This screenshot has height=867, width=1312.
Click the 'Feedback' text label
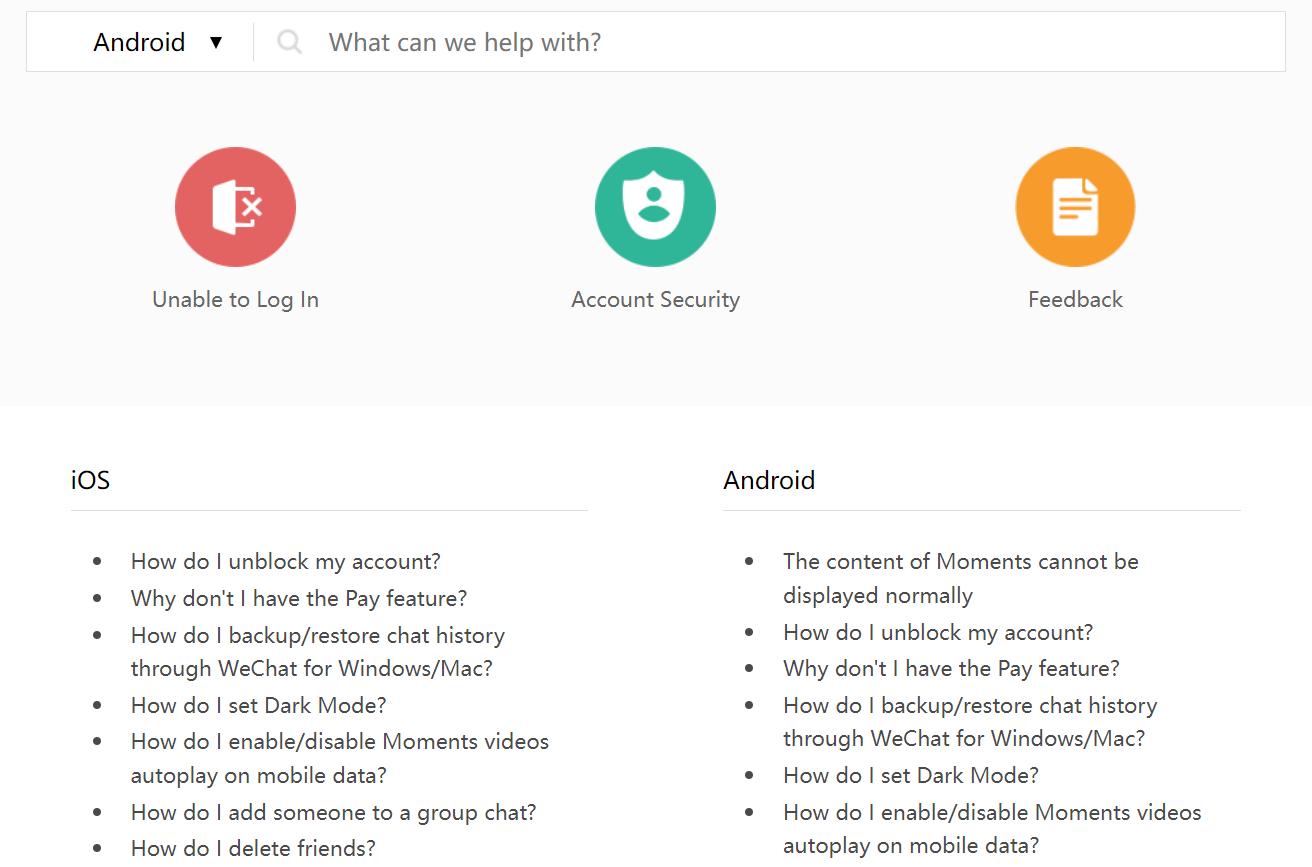click(x=1075, y=299)
